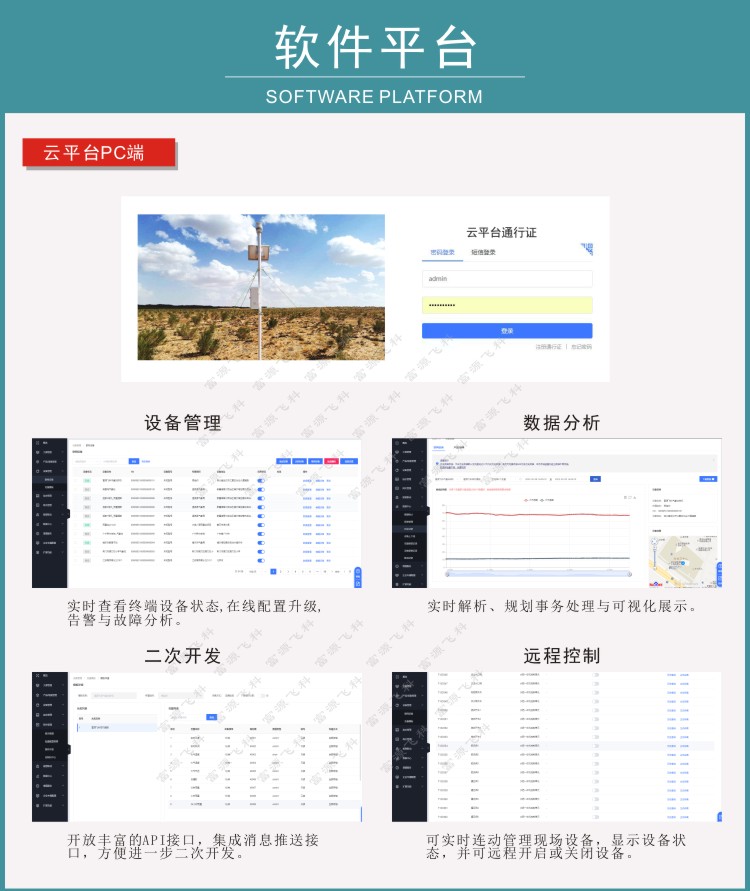Click the yellow password input field
The height and width of the screenshot is (891, 750).
(x=506, y=305)
